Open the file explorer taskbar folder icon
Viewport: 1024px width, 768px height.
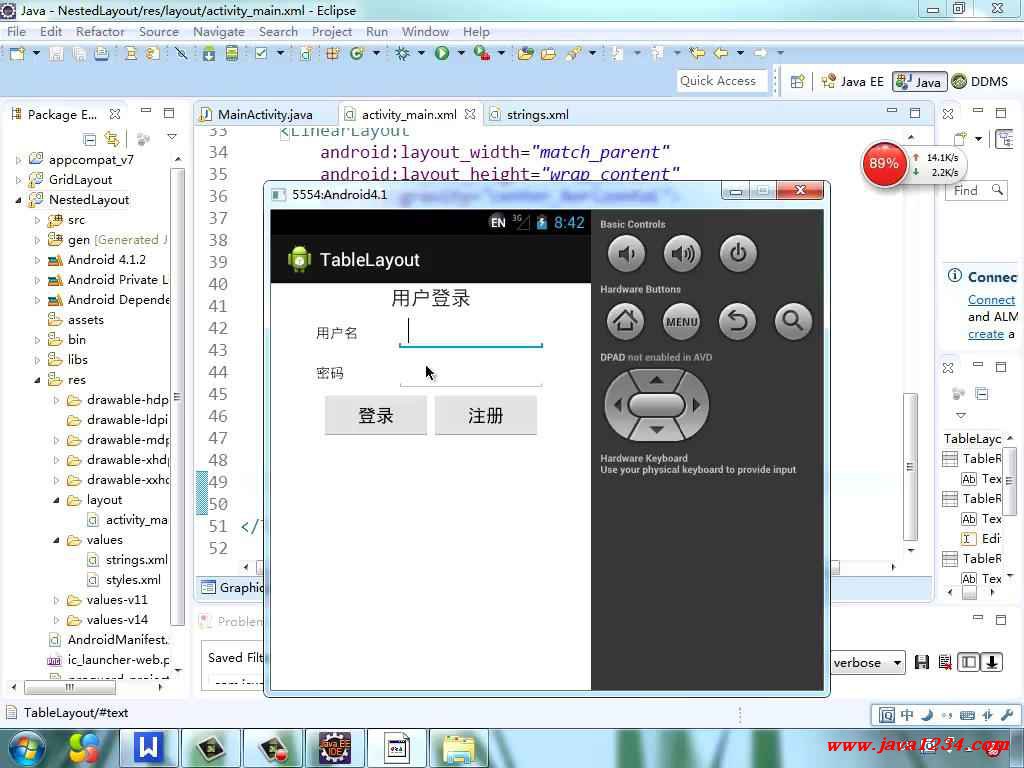(x=460, y=747)
